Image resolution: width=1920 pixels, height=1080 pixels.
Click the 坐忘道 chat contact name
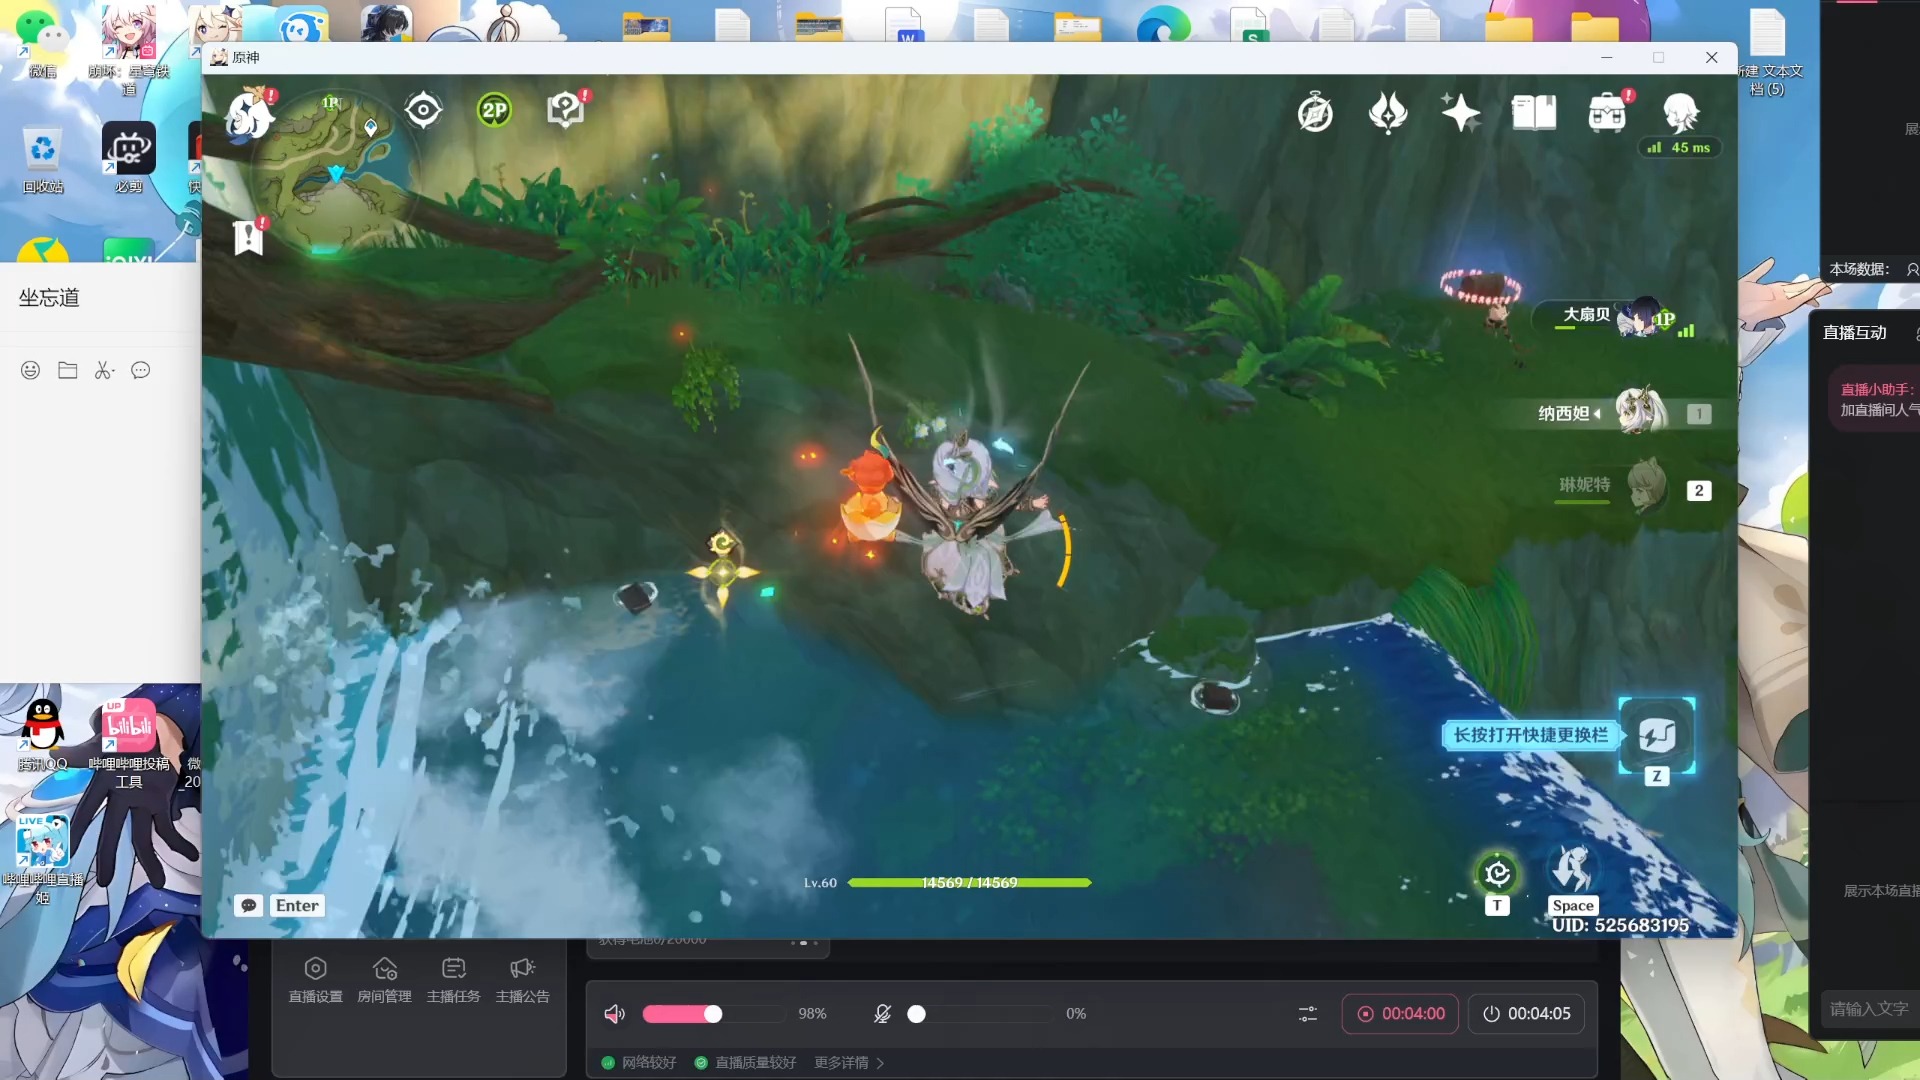(49, 298)
